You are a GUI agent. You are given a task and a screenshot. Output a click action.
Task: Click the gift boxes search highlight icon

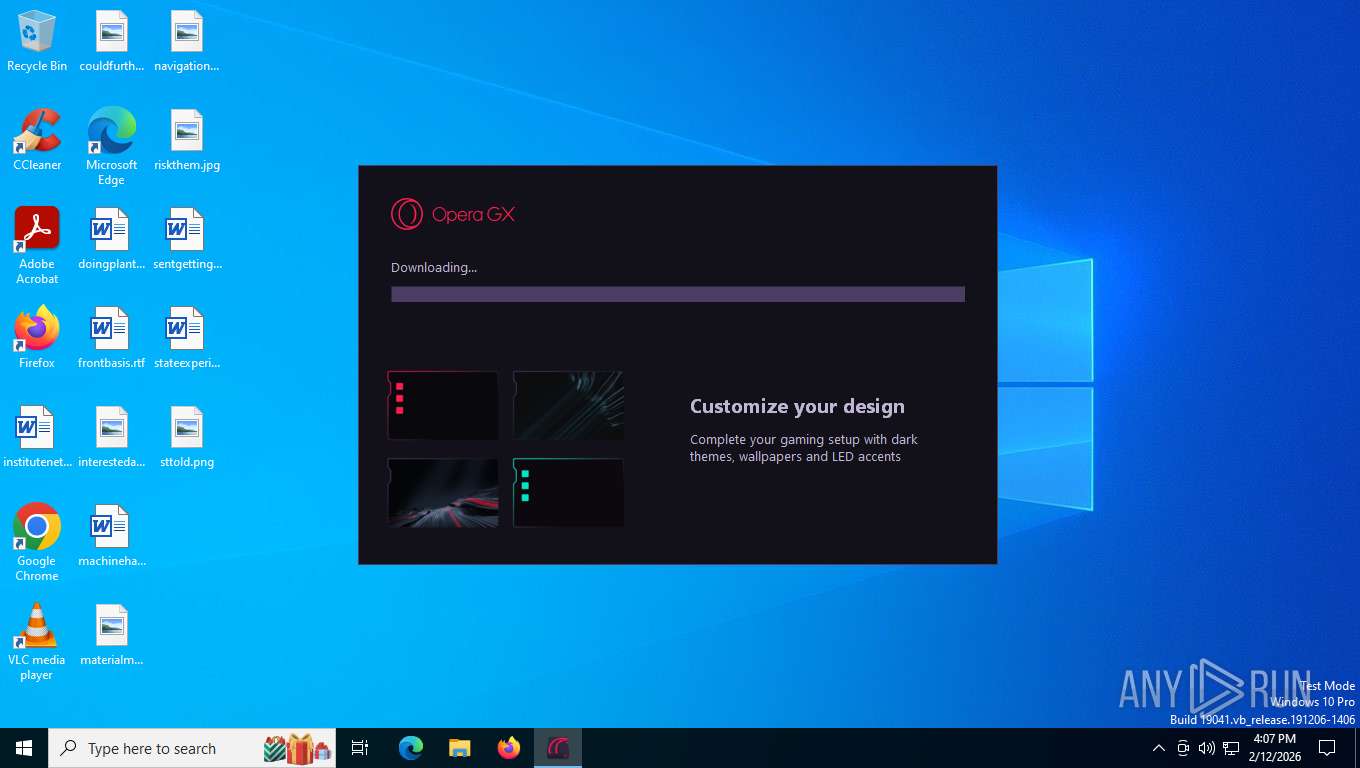(297, 748)
